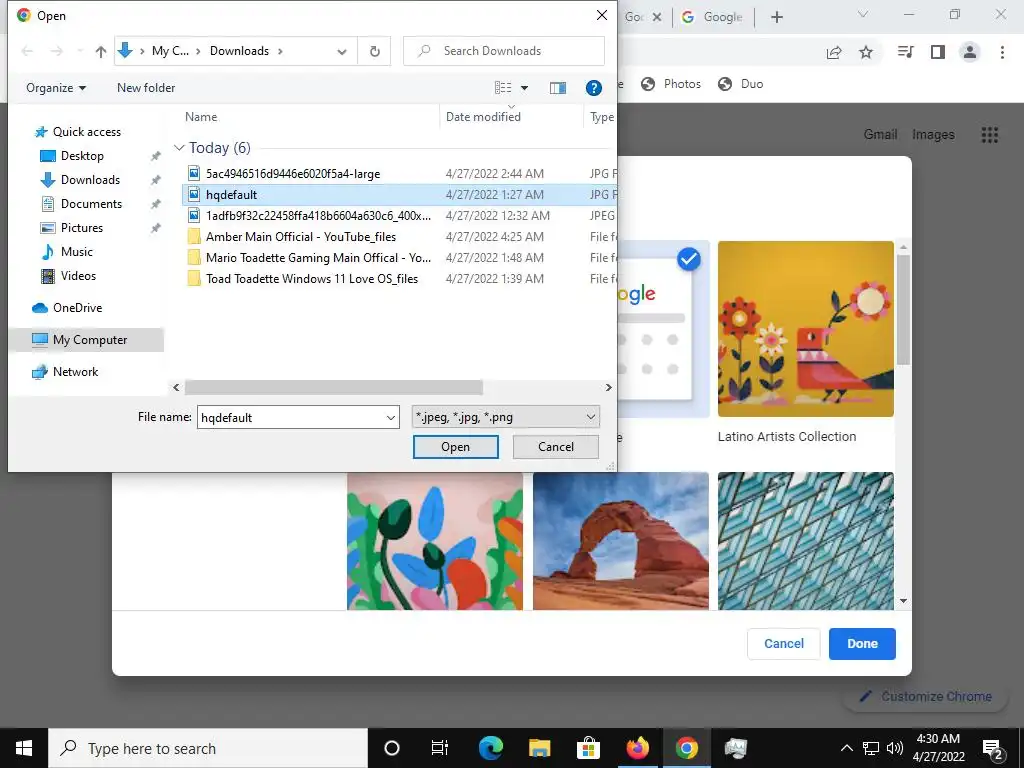Create a New folder

pos(146,88)
